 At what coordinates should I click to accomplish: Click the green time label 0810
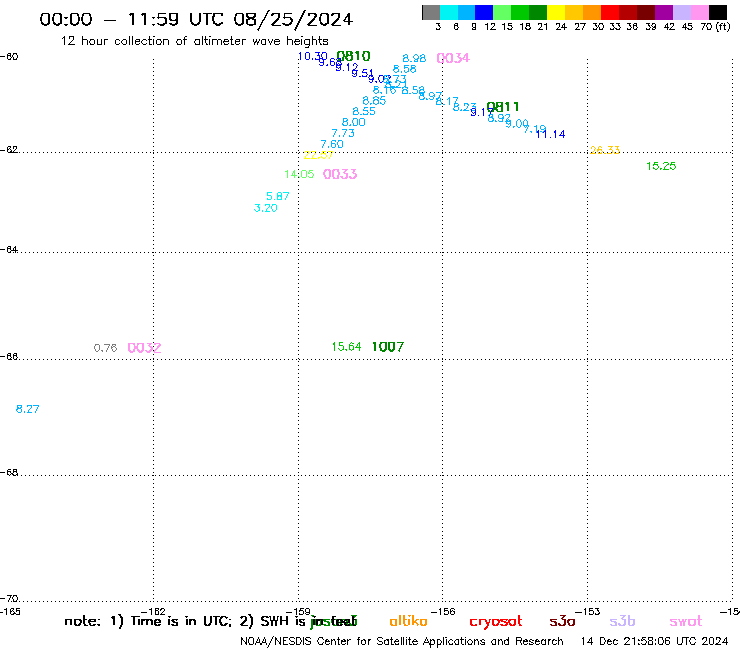point(353,56)
